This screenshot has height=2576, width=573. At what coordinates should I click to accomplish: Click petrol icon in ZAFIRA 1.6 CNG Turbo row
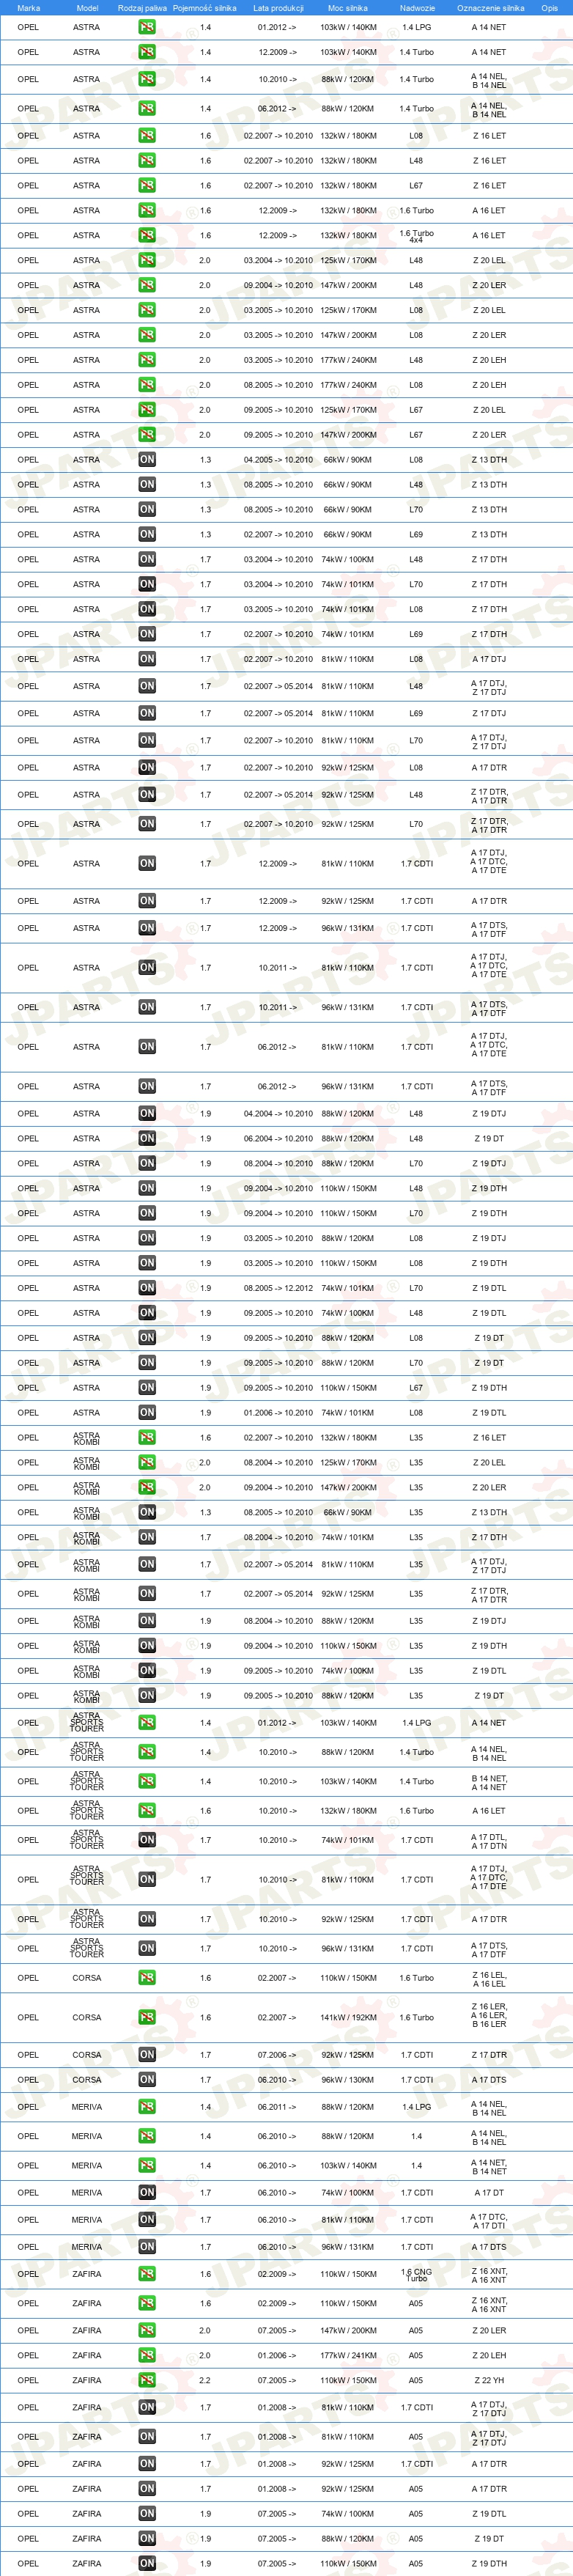pyautogui.click(x=147, y=2274)
